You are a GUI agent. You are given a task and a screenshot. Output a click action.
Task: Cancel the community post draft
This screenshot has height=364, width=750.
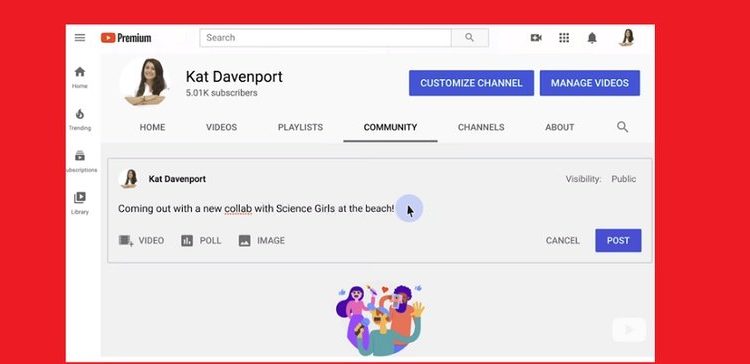click(x=562, y=241)
